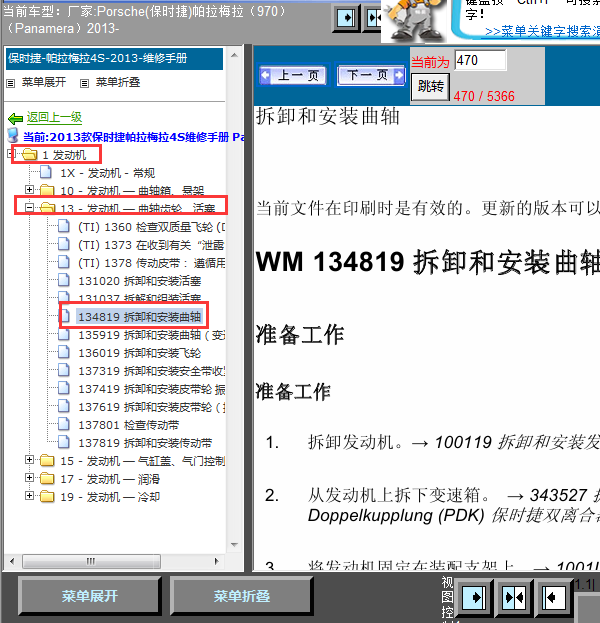Click the 当前:2013款保时捷帕拉梅拉4S维修手册 title
Viewport: 600px width, 623px height.
134,137
